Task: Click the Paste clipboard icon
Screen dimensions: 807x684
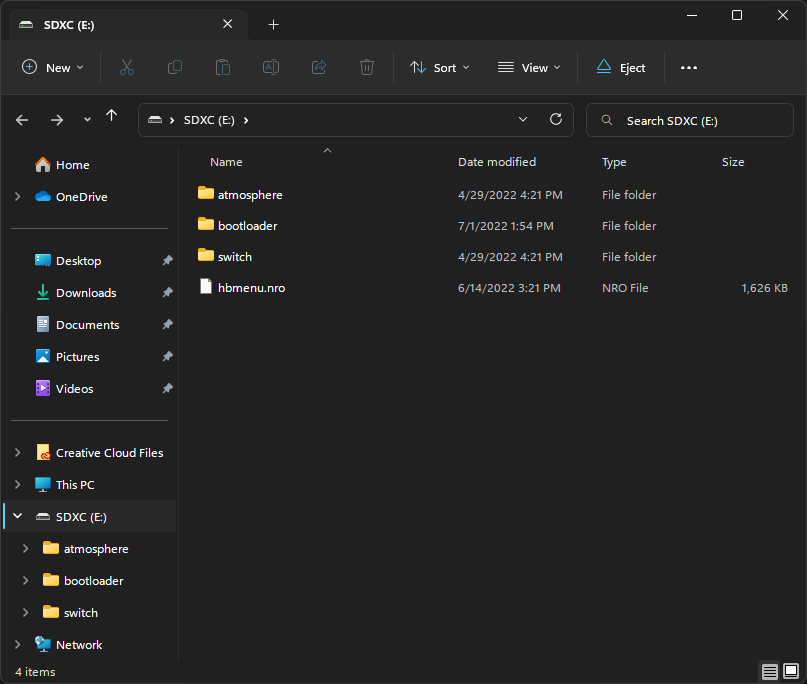Action: [x=223, y=67]
